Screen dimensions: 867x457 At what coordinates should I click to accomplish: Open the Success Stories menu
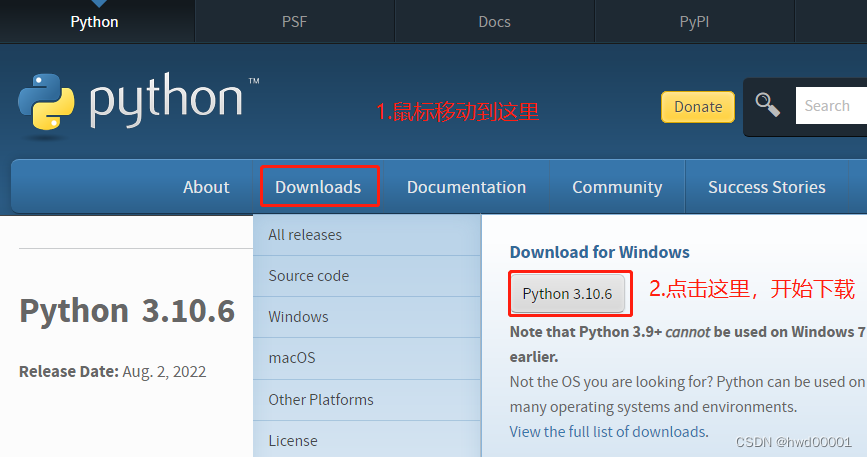[766, 187]
